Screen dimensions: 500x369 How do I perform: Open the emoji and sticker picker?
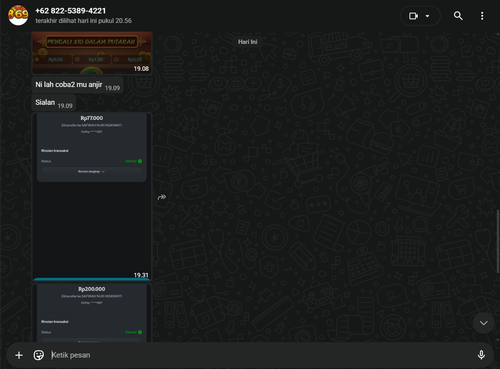pyautogui.click(x=39, y=355)
